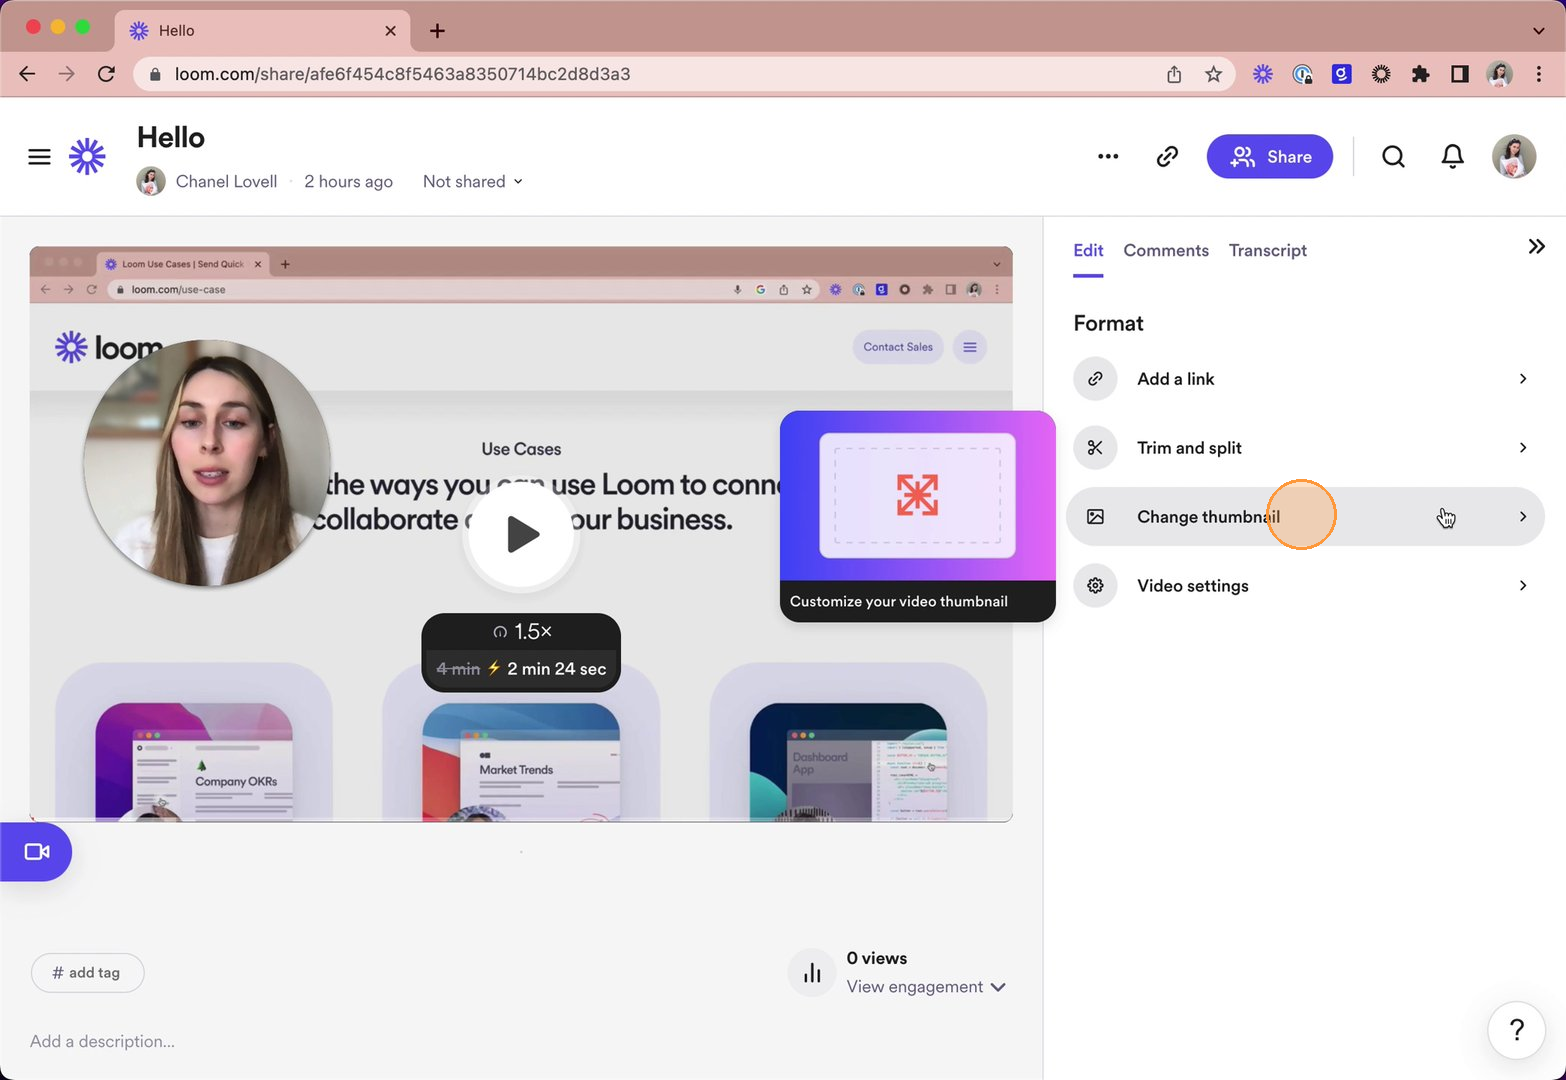The image size is (1566, 1080).
Task: Click the Loom extension icon in the toolbar
Action: pyautogui.click(x=1263, y=74)
